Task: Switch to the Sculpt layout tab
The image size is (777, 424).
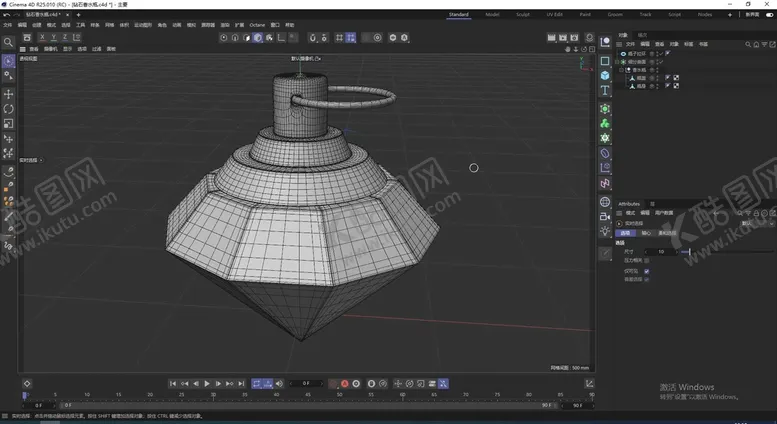Action: point(523,15)
